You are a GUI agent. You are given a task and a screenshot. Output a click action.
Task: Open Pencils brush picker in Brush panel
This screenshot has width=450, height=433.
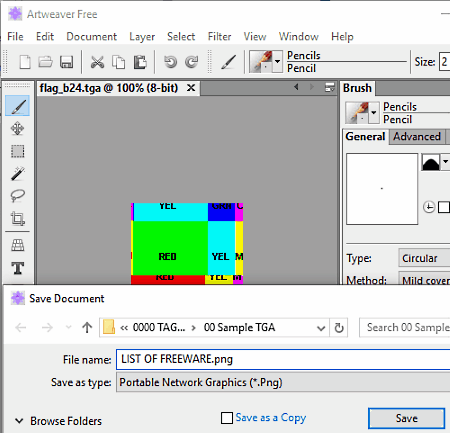362,113
